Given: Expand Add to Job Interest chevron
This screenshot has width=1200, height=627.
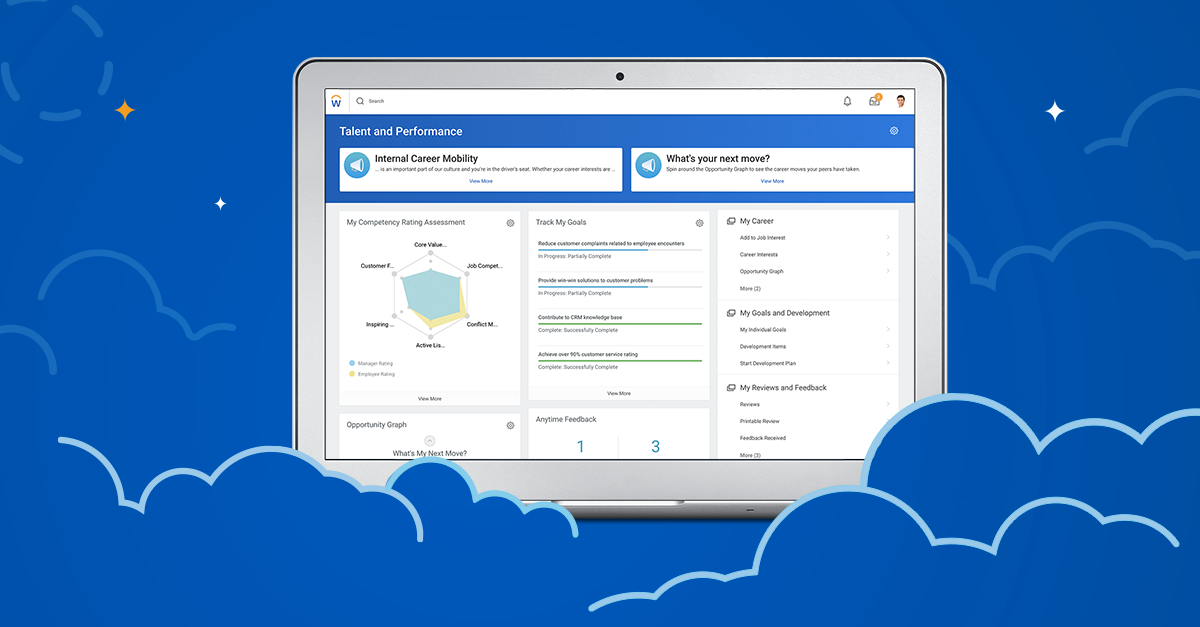Looking at the screenshot, I should coord(888,237).
